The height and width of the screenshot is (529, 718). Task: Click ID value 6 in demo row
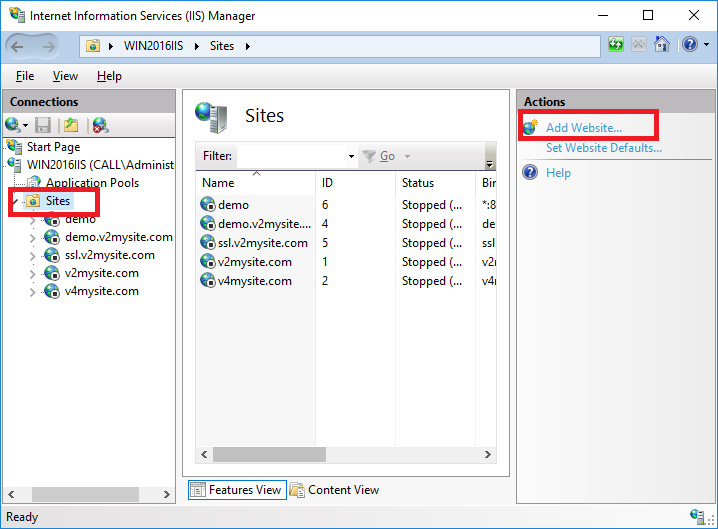(x=325, y=204)
